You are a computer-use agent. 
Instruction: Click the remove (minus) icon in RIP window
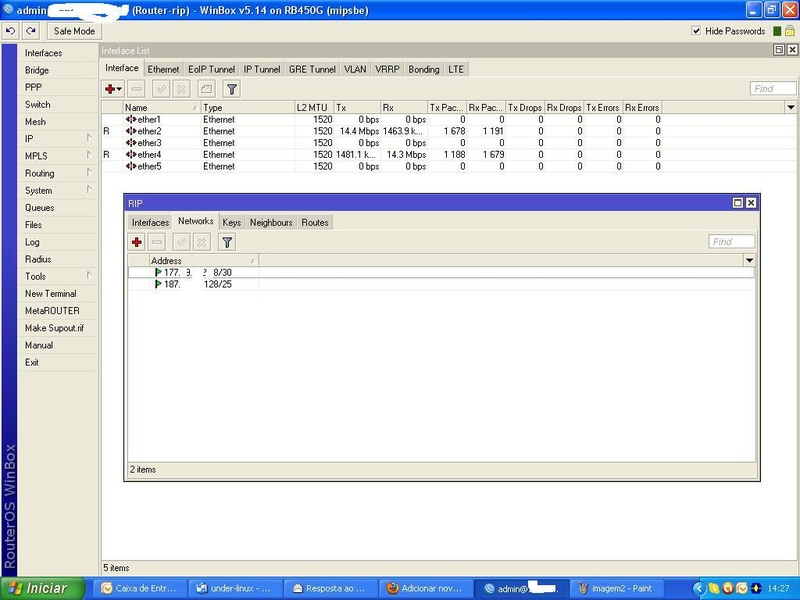[x=158, y=242]
